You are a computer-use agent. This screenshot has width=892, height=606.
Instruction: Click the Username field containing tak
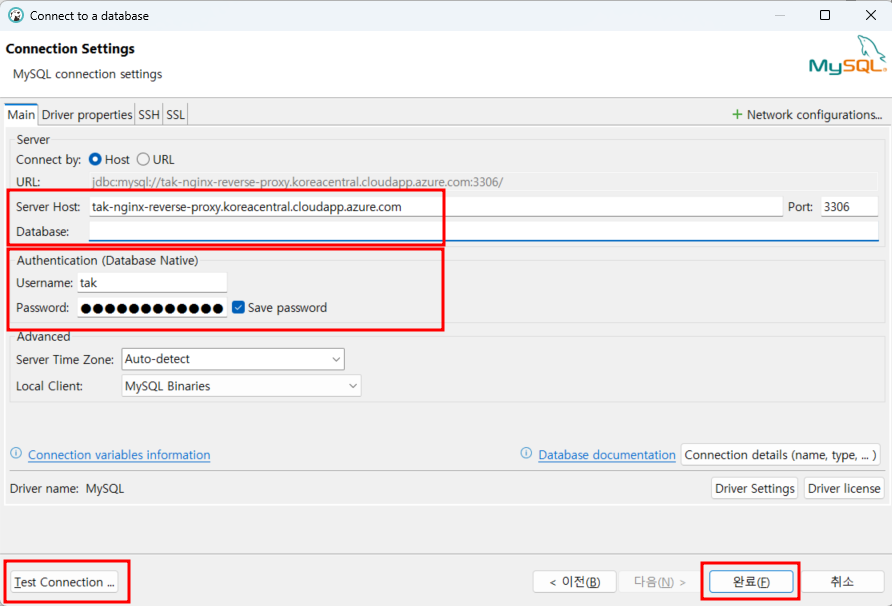[152, 283]
